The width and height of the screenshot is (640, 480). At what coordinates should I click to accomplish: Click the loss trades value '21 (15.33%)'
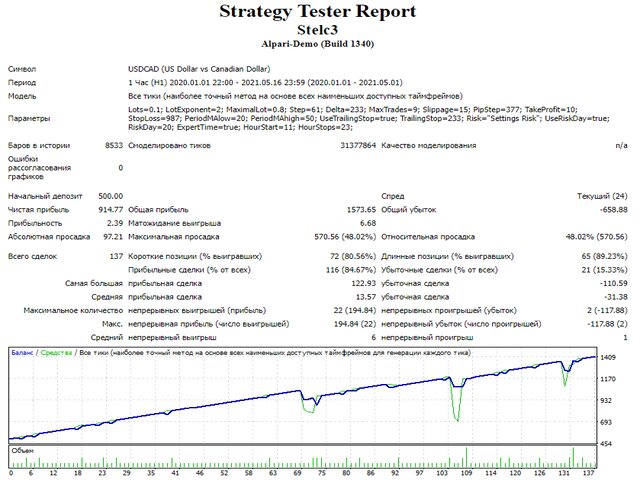[x=604, y=270]
